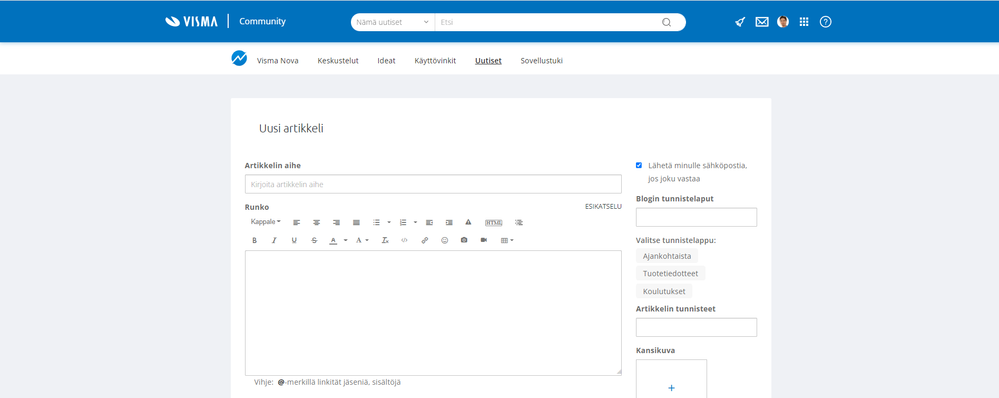Select the Ajankohtaista tag
Image resolution: width=999 pixels, height=398 pixels.
pos(667,255)
